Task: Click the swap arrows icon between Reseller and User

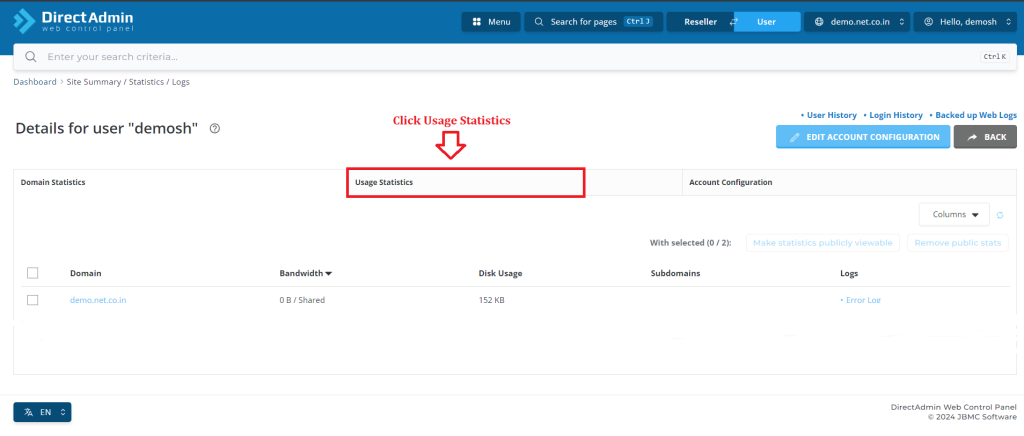Action: tap(733, 22)
